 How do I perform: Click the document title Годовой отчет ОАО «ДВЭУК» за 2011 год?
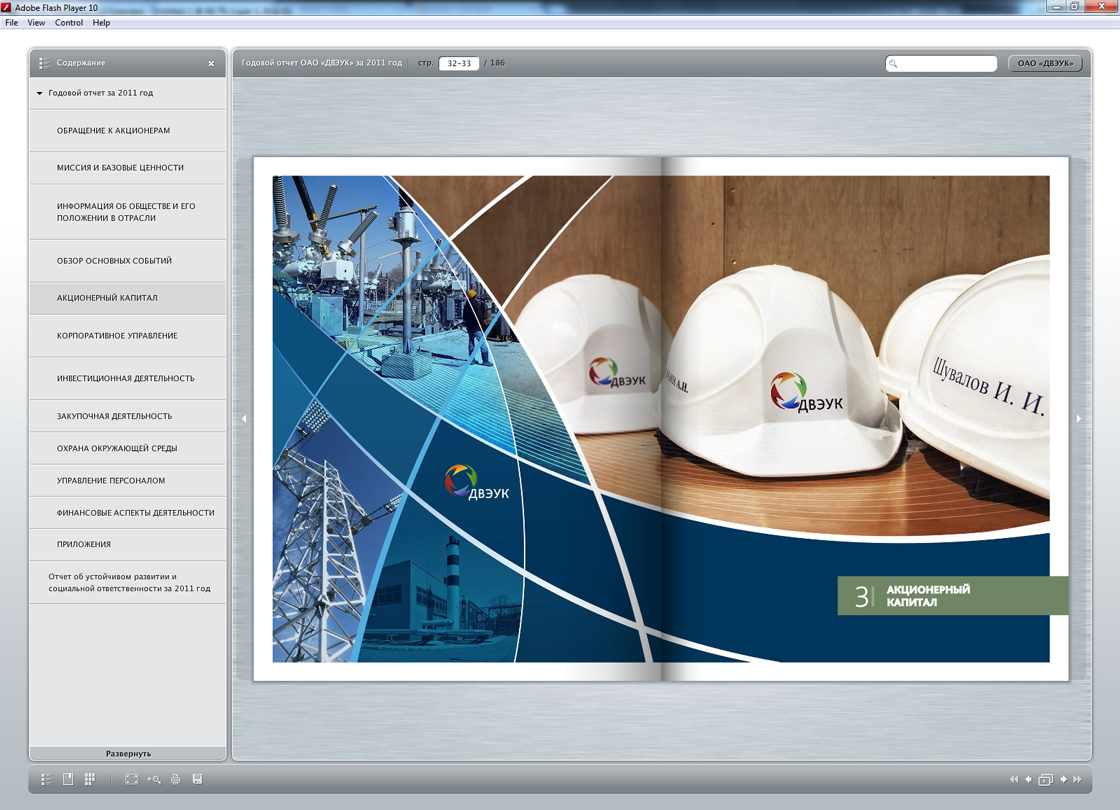click(x=321, y=64)
